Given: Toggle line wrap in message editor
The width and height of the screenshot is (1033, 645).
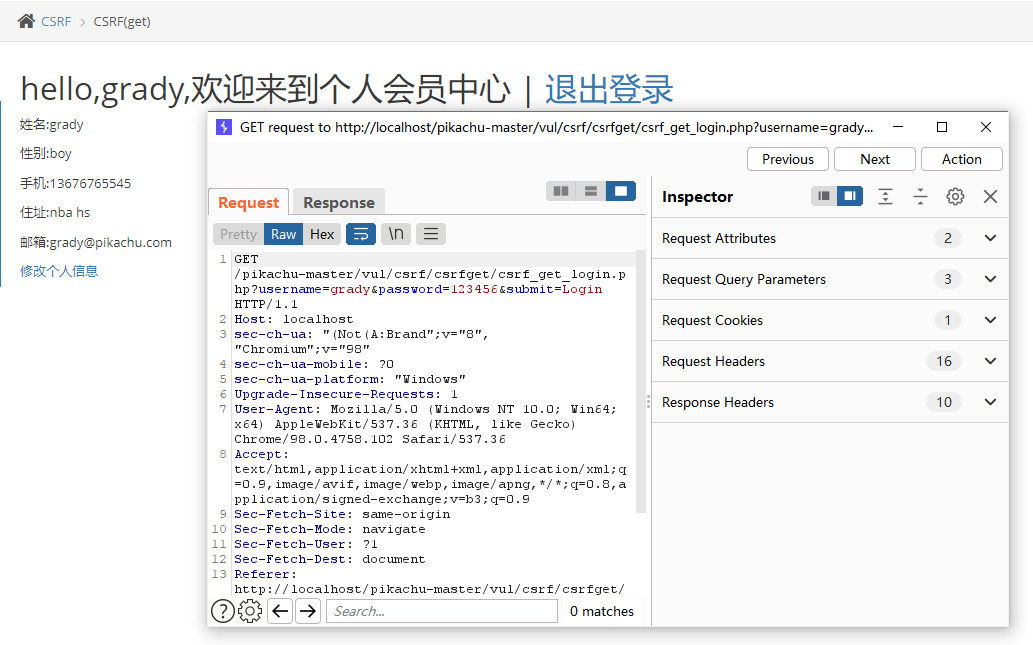Looking at the screenshot, I should click(x=361, y=234).
